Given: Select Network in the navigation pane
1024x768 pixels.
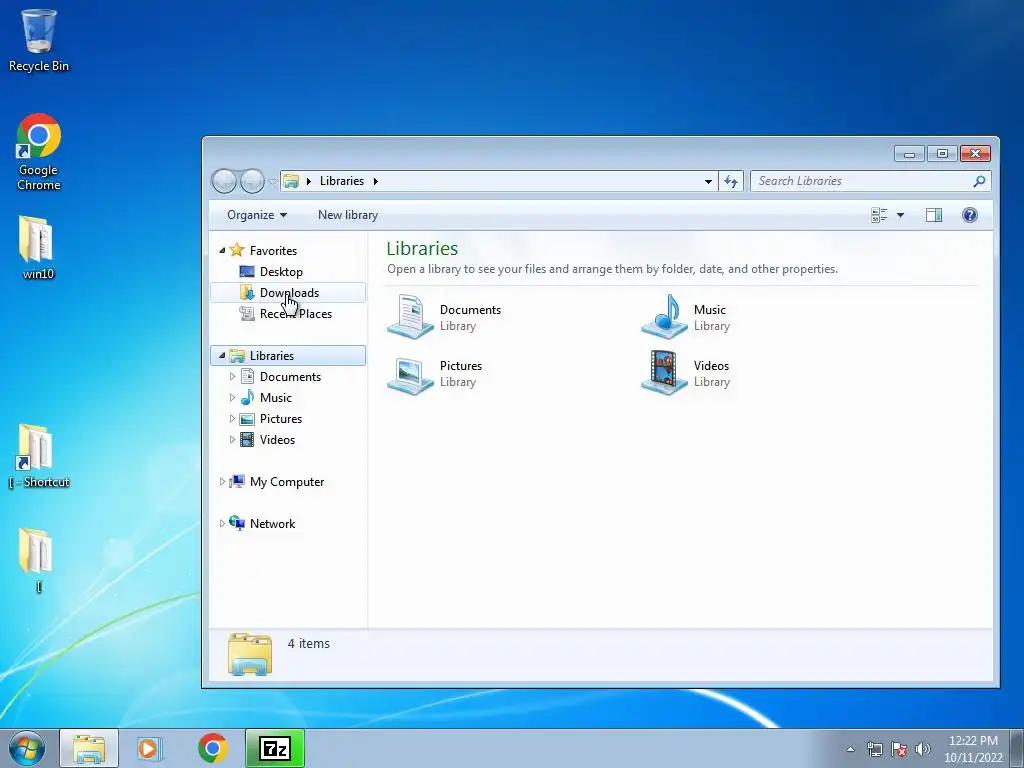Looking at the screenshot, I should click(272, 524).
